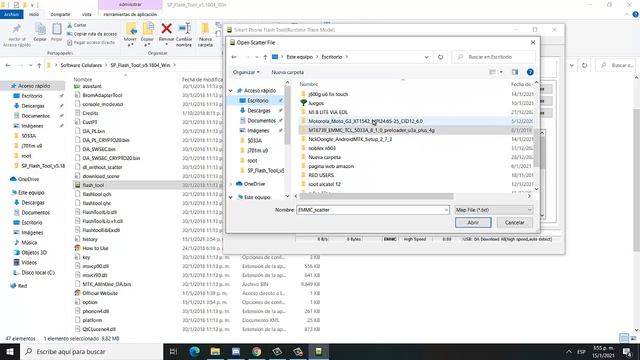Viewport: 640px width, 360px height.
Task: Click Software Celulares in Explorer breadcrumb
Action: point(81,65)
